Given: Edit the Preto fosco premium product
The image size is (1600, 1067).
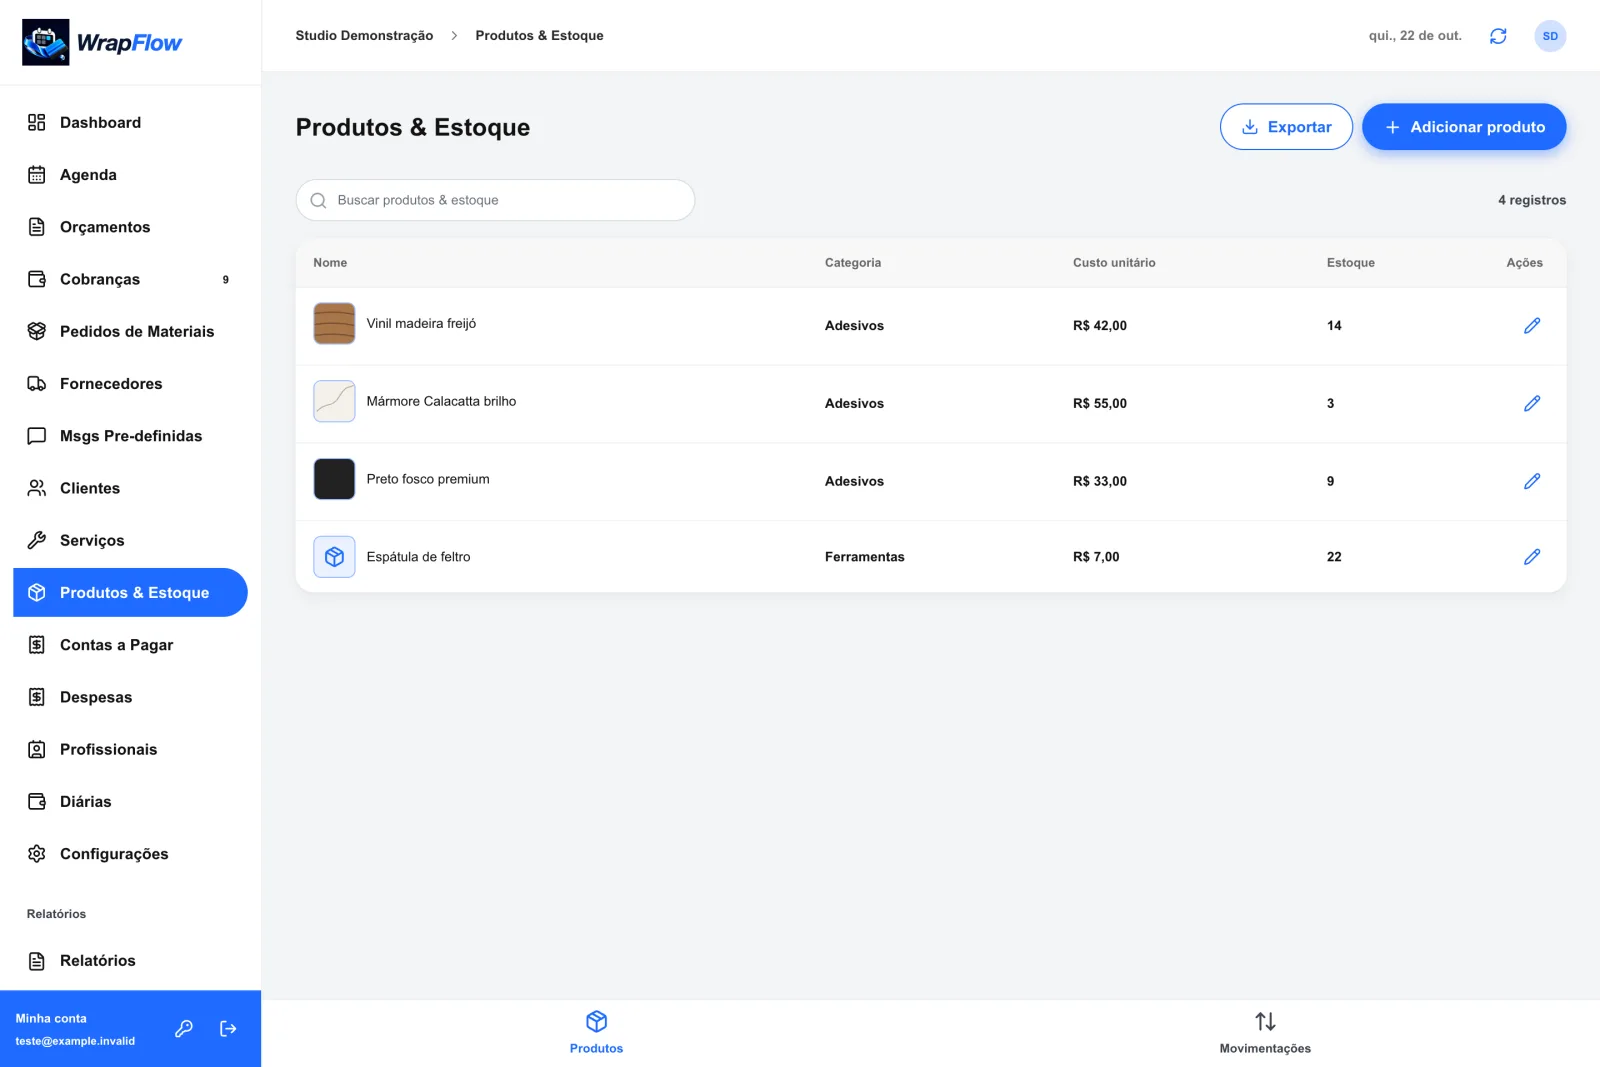Looking at the screenshot, I should click(x=1532, y=482).
